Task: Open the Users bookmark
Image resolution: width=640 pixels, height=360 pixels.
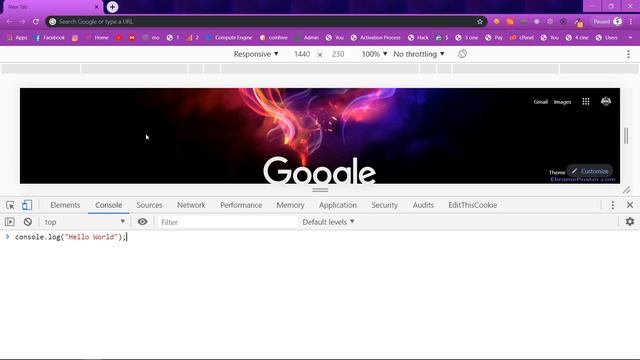Action: click(607, 38)
